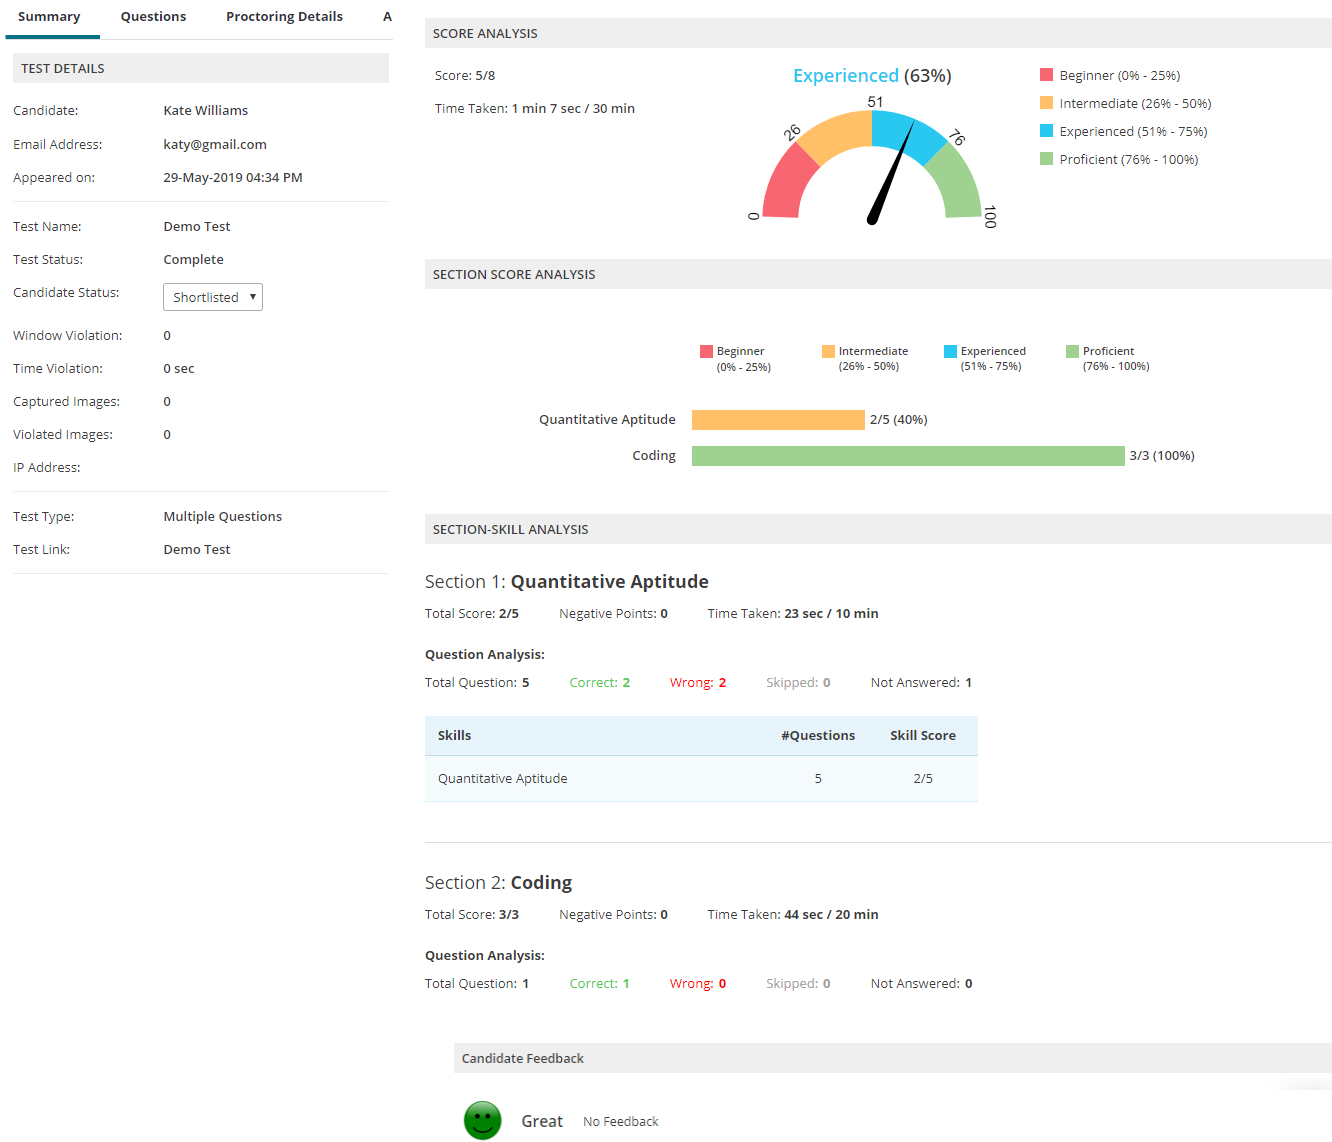Click the red Beginner legend swatch in Score Analysis
This screenshot has height=1142, width=1332.
(x=1046, y=75)
